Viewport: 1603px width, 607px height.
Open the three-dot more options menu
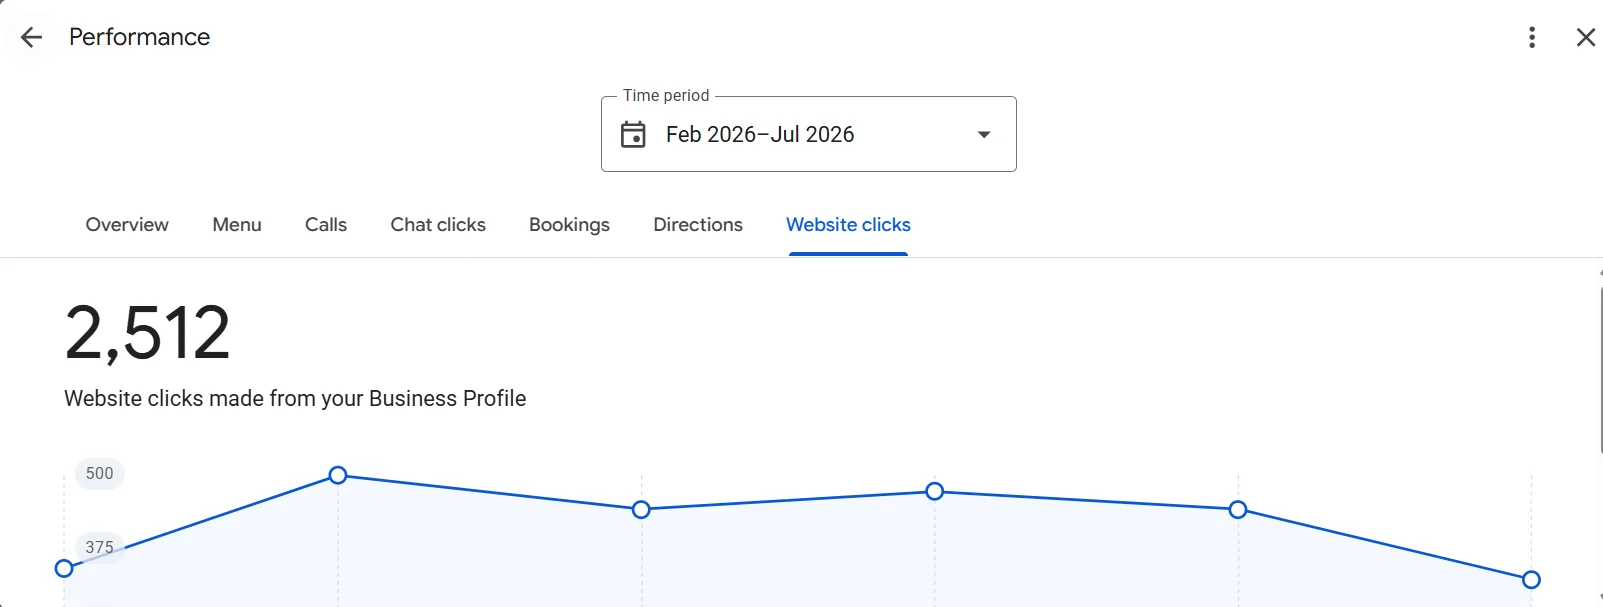[x=1532, y=38]
